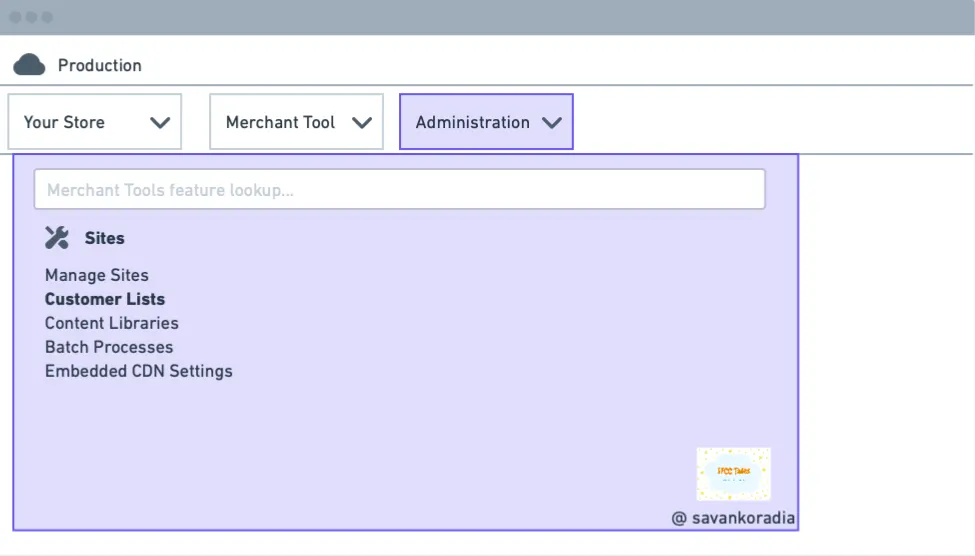Click the Your Store chevron arrow

point(160,123)
